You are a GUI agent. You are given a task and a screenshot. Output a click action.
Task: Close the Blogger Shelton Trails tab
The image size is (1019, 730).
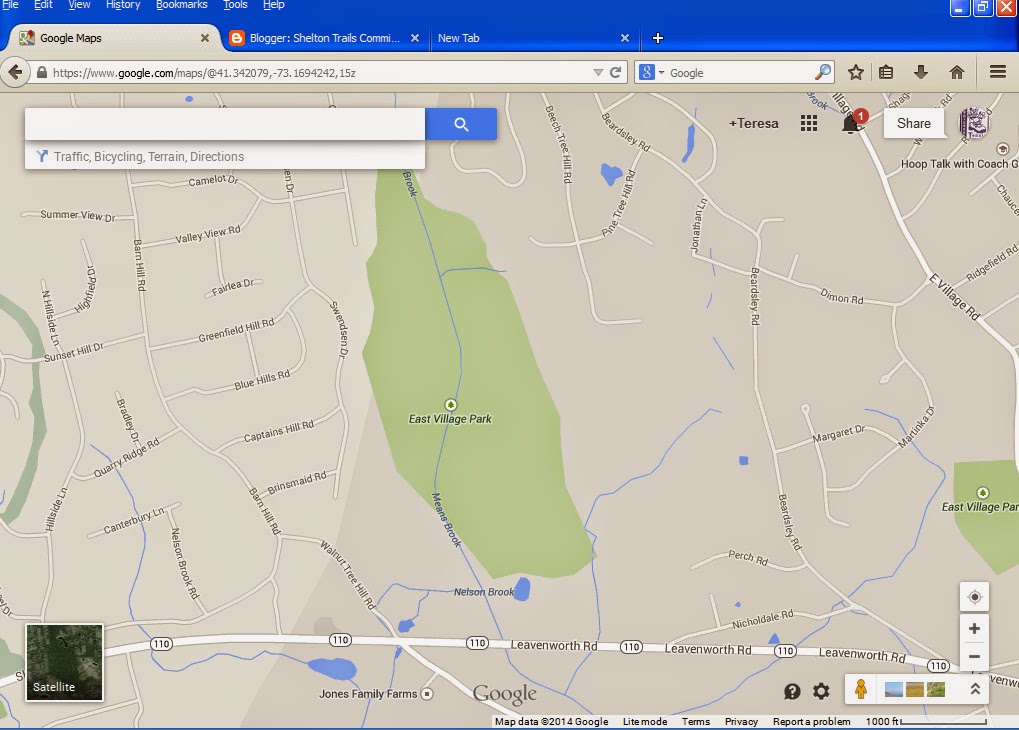click(x=415, y=38)
